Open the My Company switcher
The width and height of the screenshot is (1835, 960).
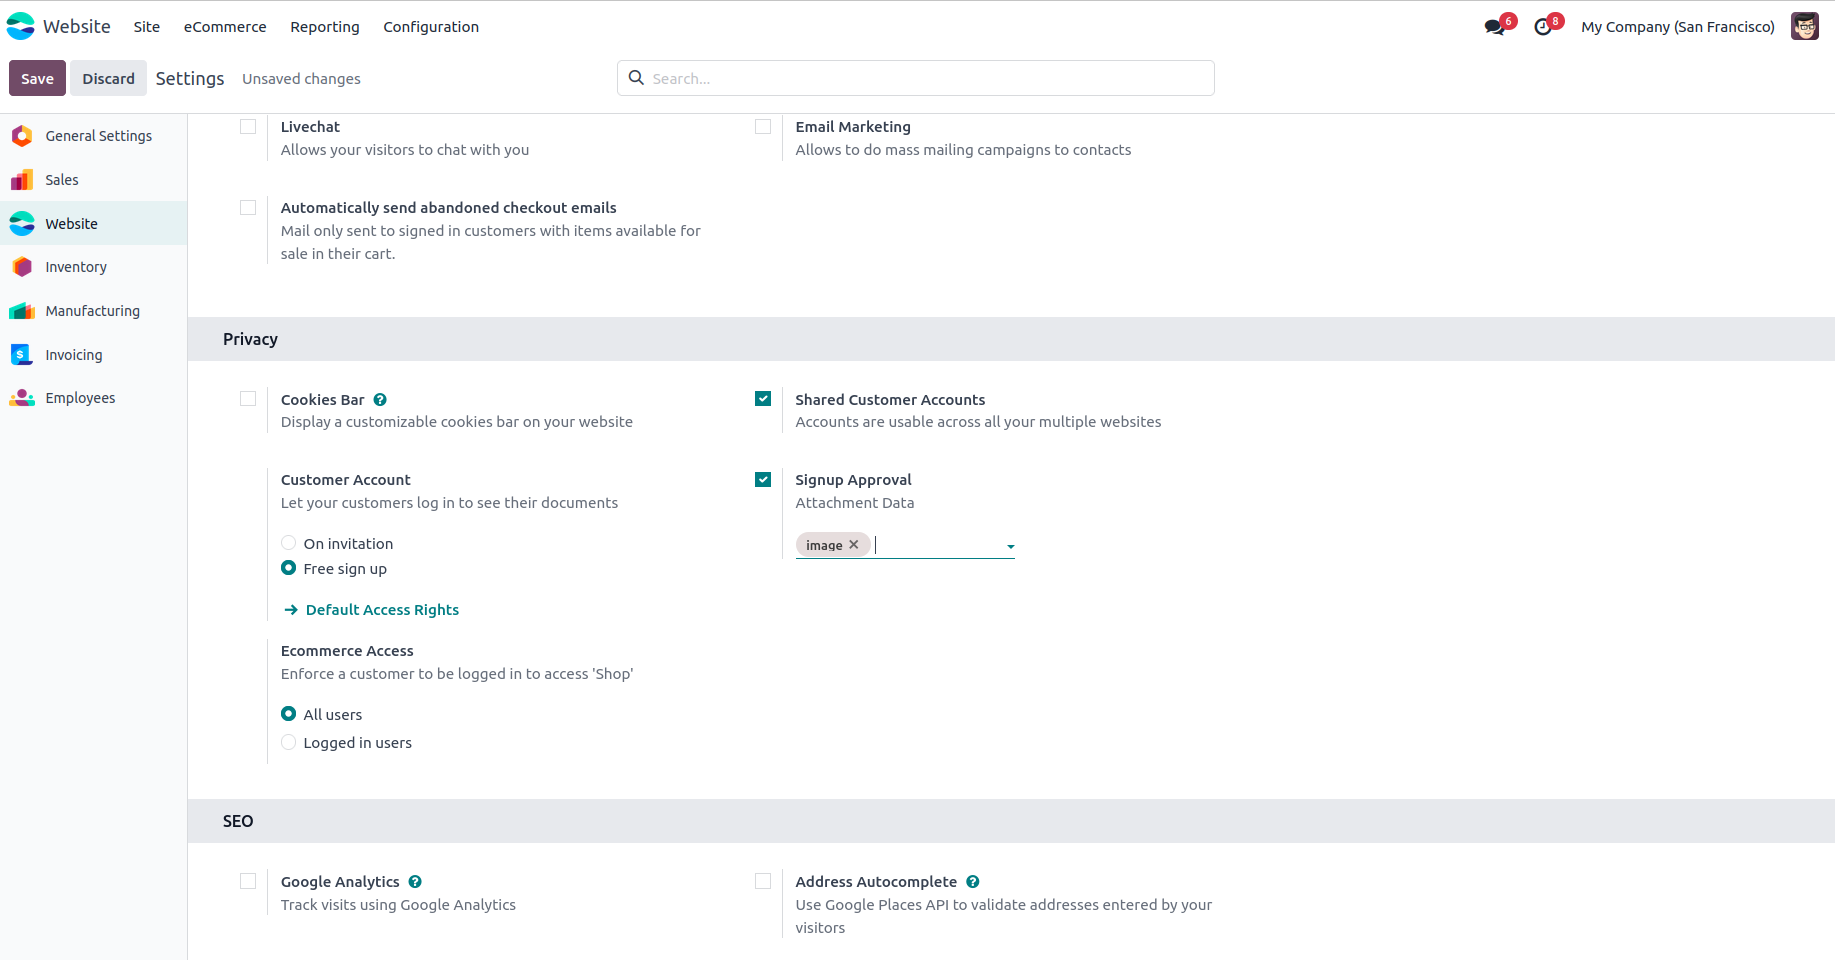click(x=1677, y=27)
